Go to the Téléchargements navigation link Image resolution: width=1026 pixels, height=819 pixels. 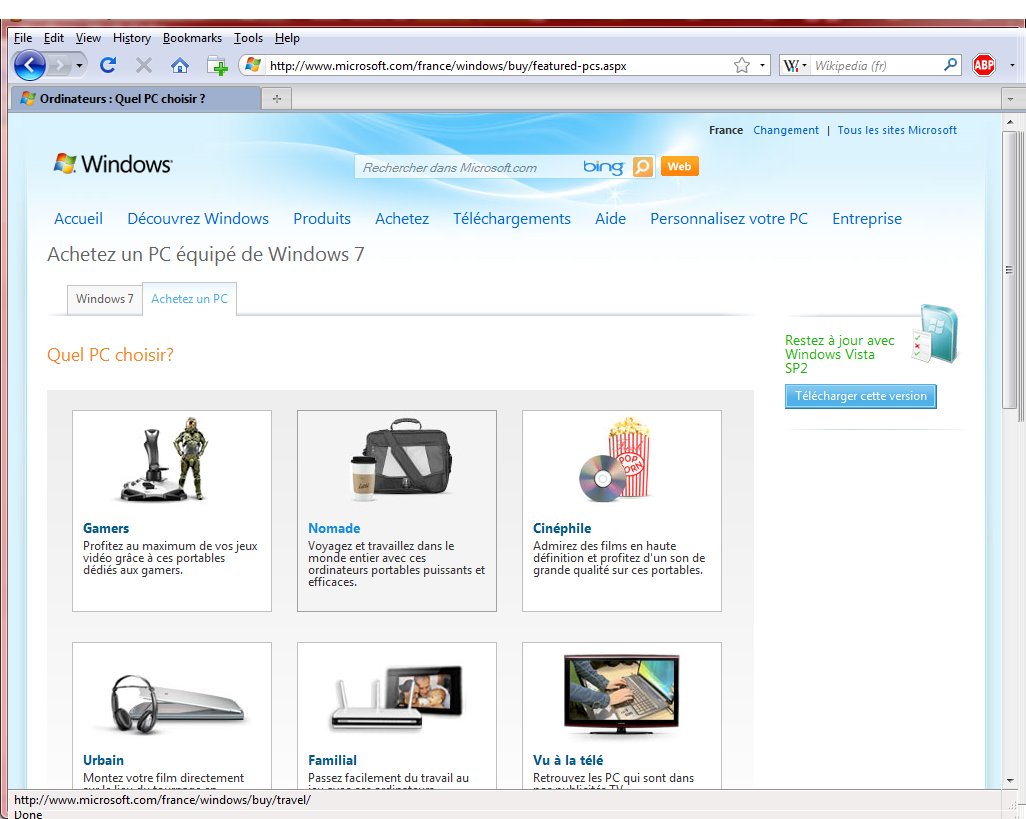pos(512,218)
